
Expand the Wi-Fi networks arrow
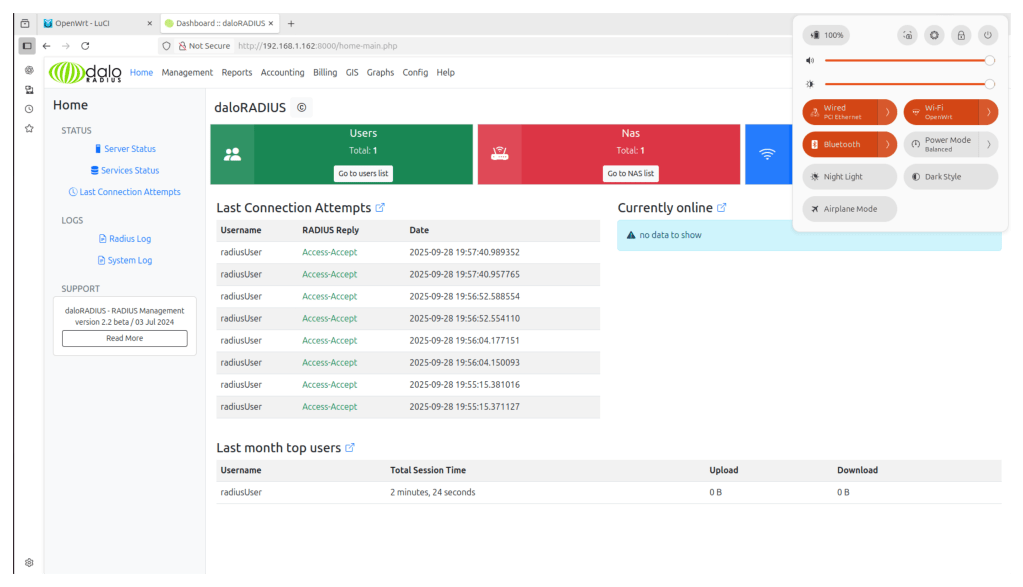988,112
